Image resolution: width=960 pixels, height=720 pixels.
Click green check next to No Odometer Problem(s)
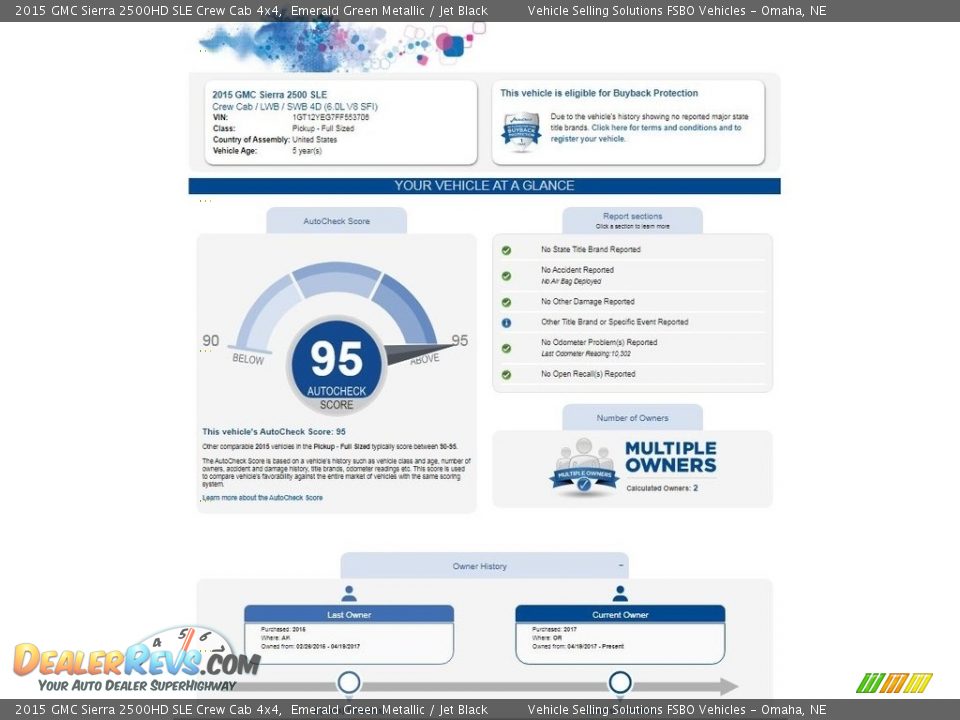(x=506, y=348)
